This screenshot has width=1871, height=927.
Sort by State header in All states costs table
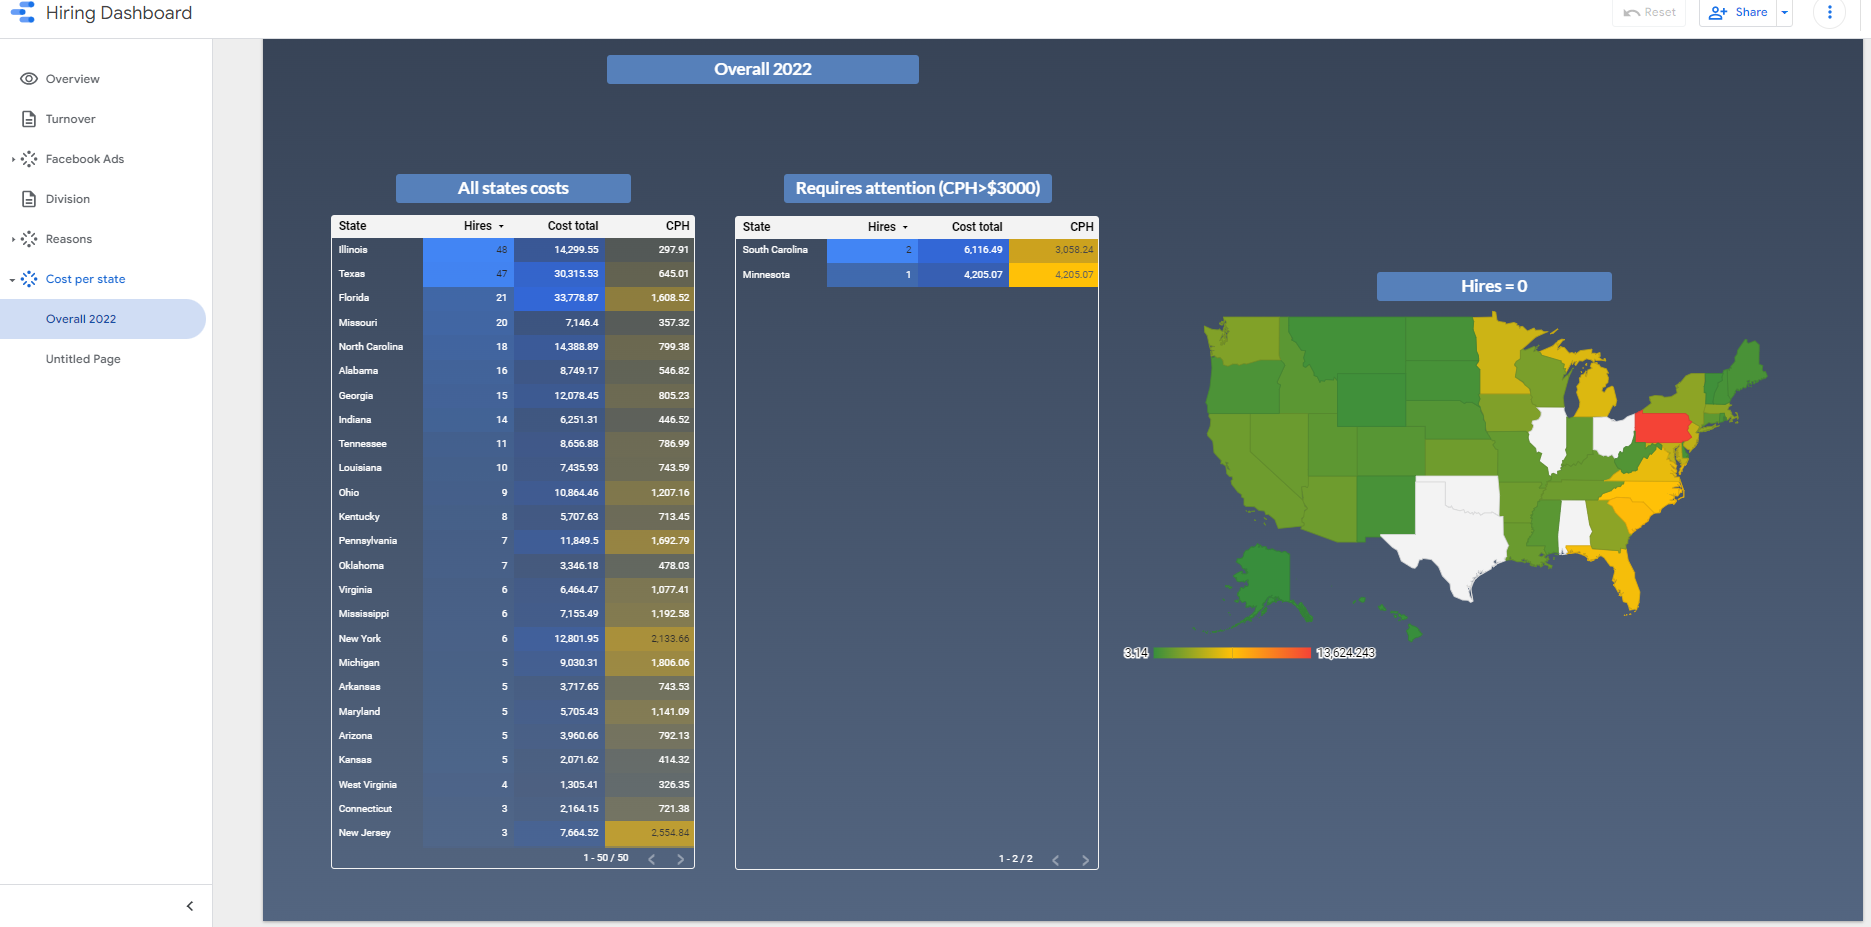353,226
